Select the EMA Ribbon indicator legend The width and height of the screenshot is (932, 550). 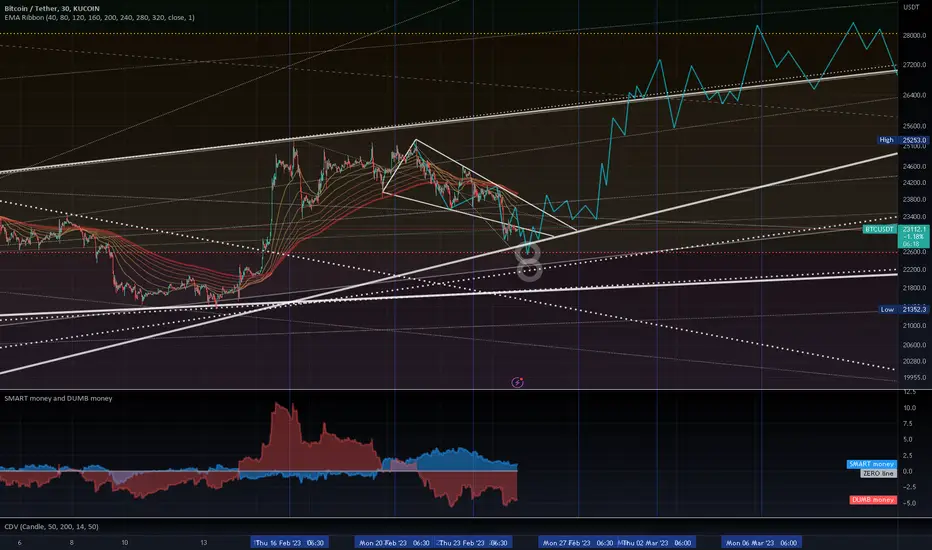(99, 18)
